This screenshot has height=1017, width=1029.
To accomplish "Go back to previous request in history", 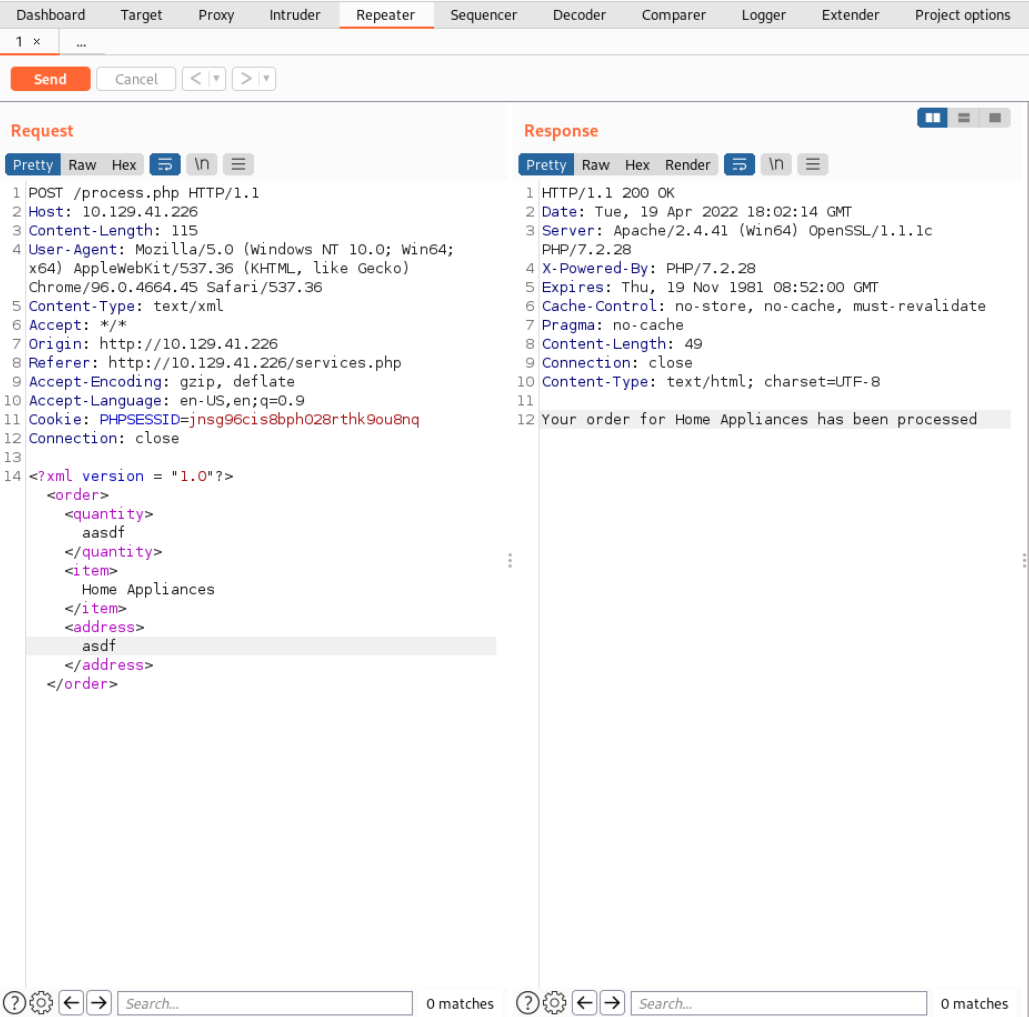I will [x=196, y=79].
